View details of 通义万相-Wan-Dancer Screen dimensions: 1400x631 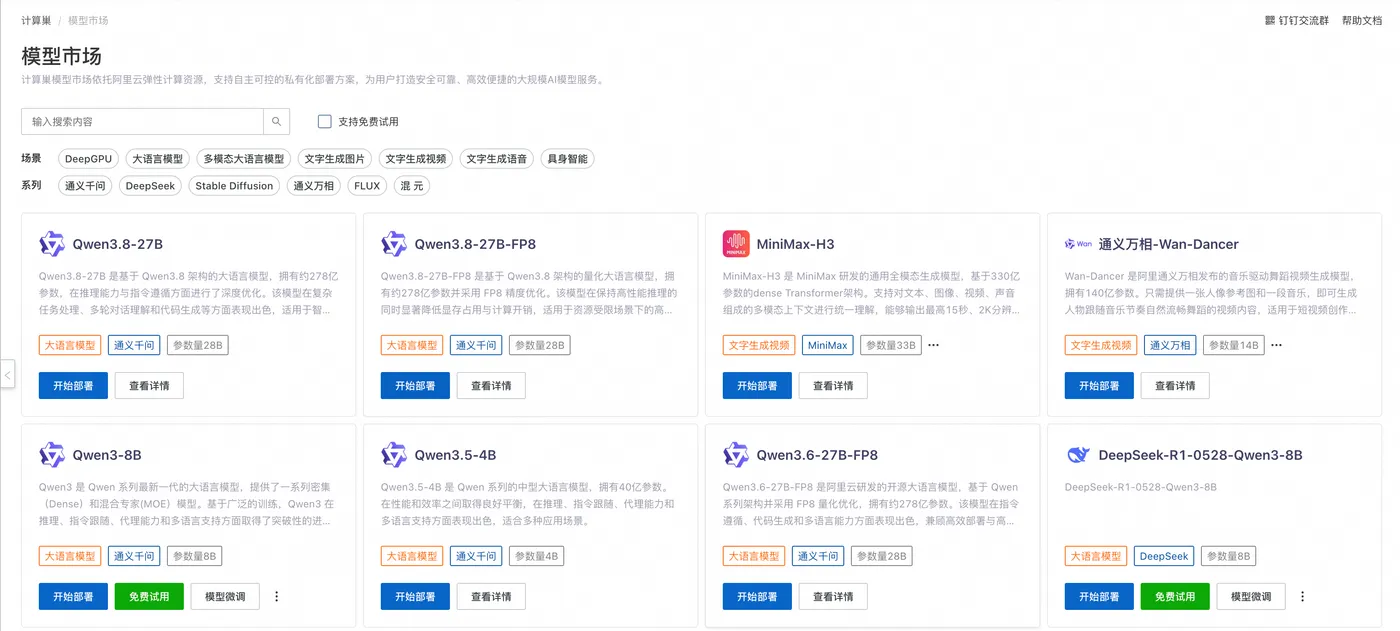[x=1175, y=386]
